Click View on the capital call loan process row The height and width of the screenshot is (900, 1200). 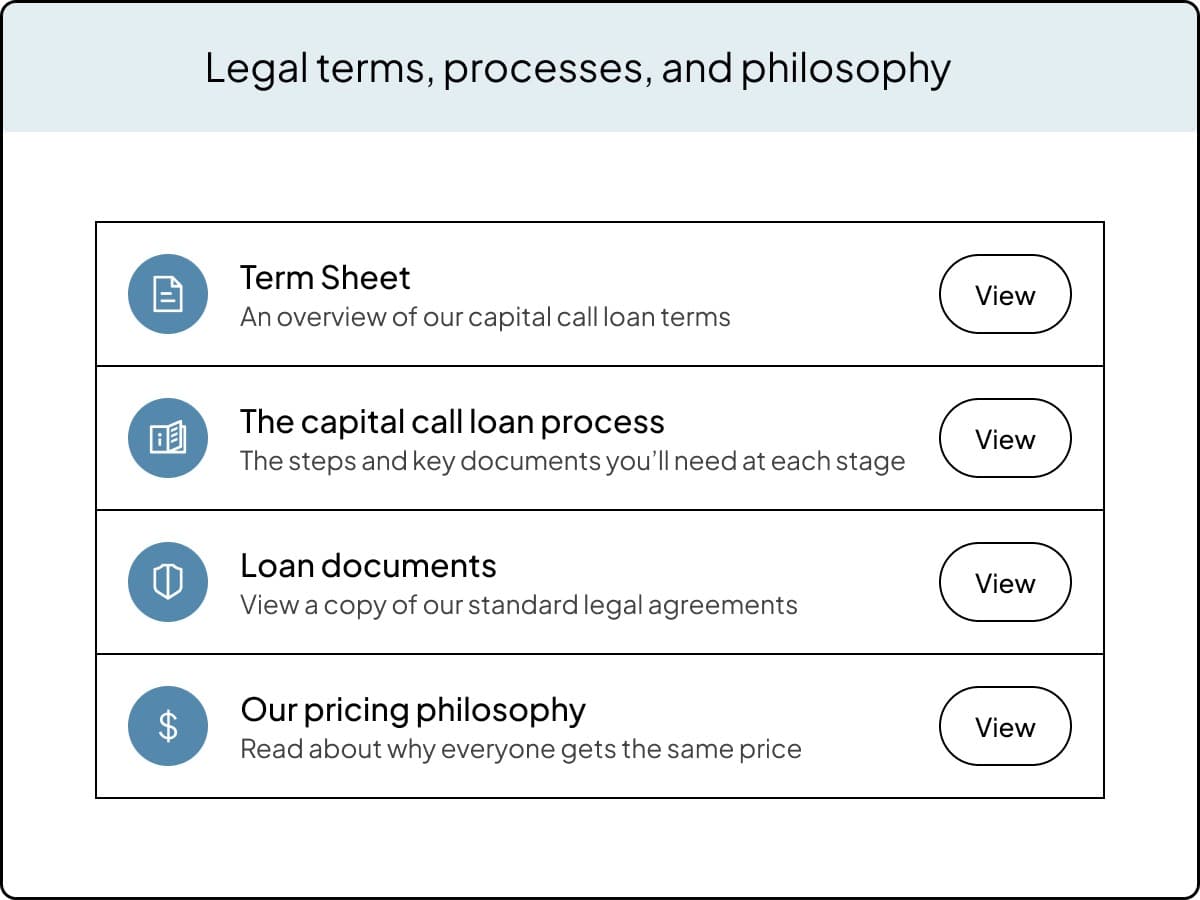pos(1005,438)
